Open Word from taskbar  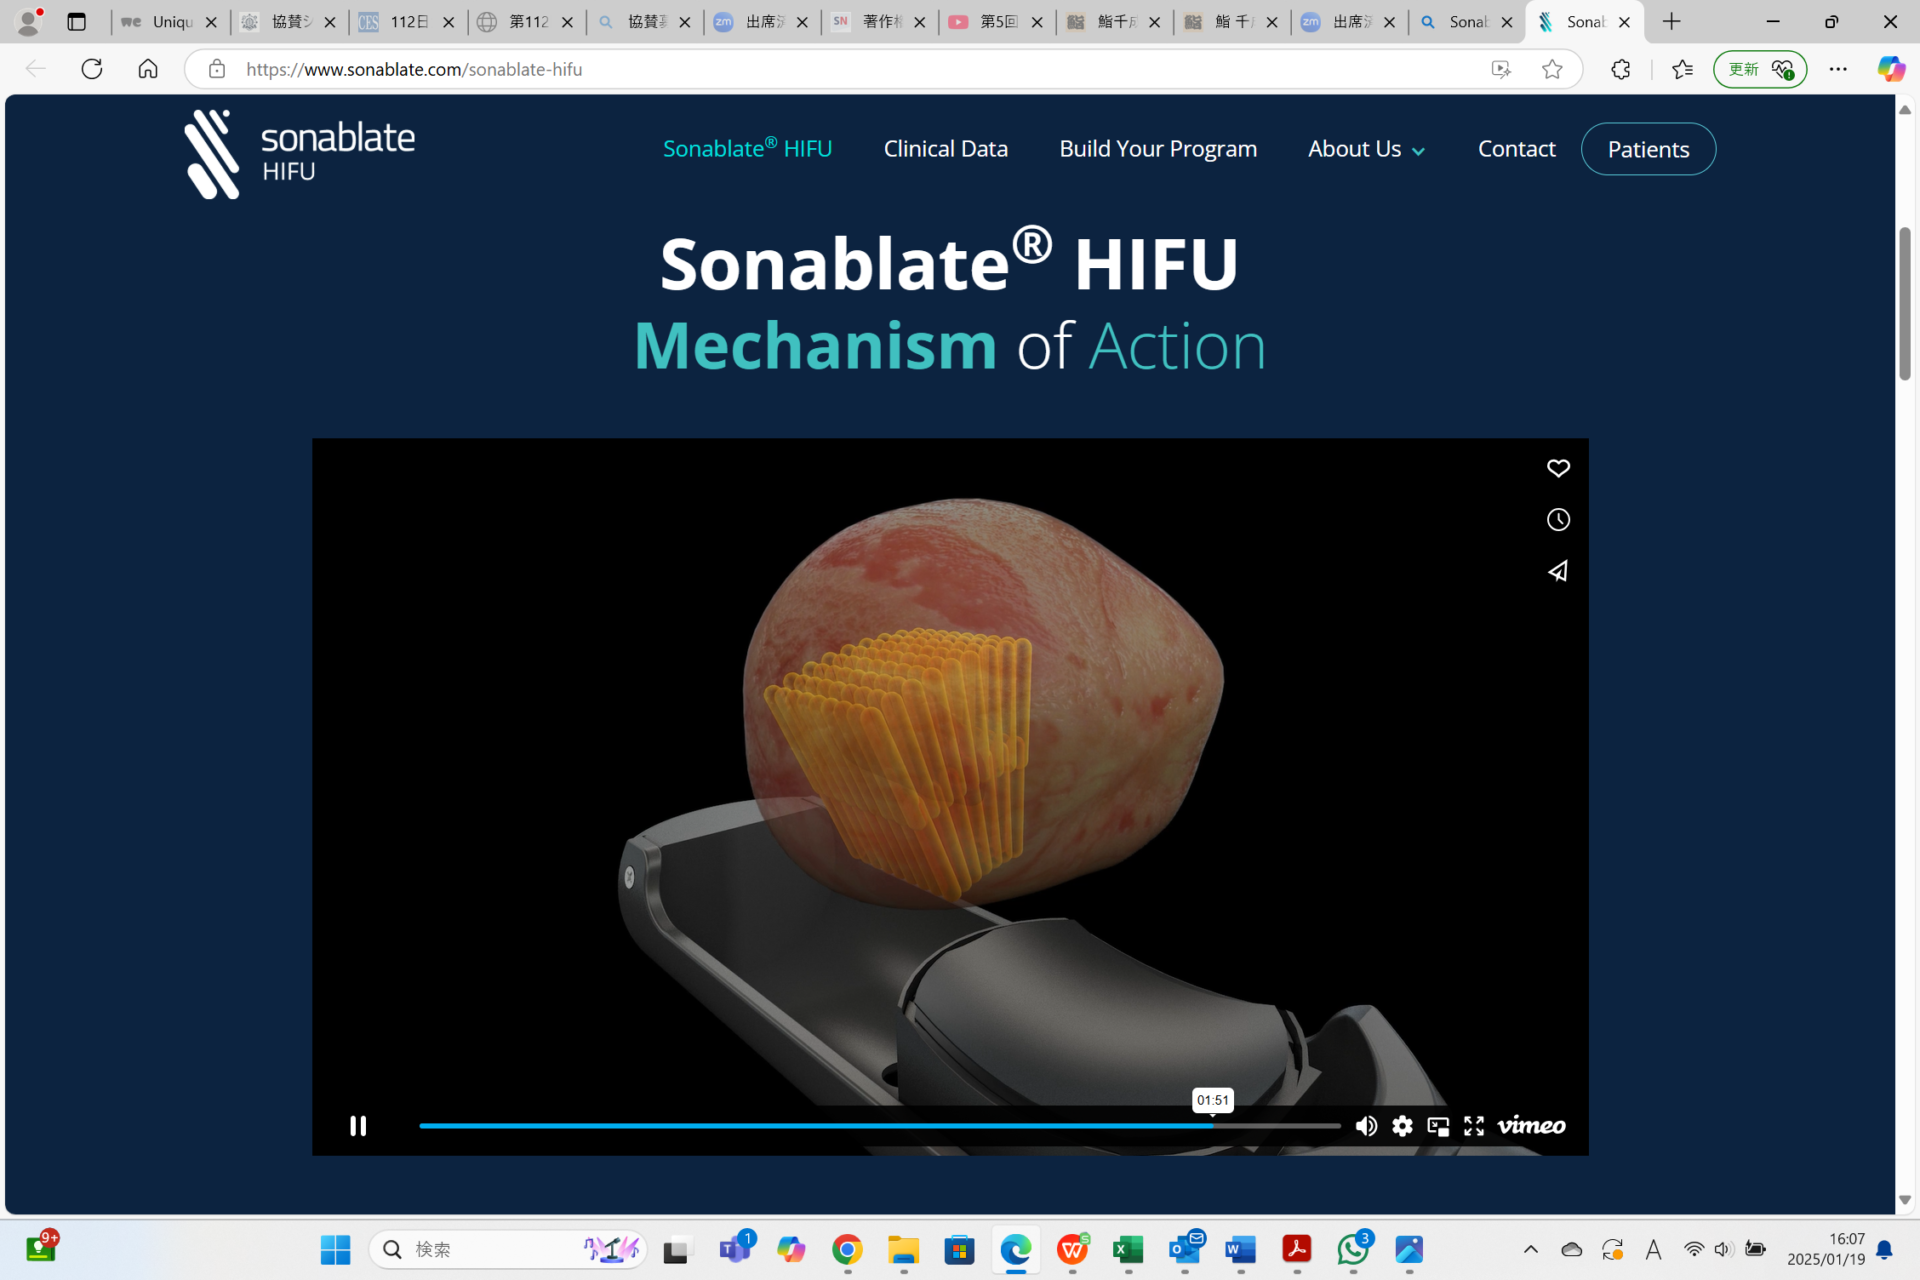pos(1240,1249)
